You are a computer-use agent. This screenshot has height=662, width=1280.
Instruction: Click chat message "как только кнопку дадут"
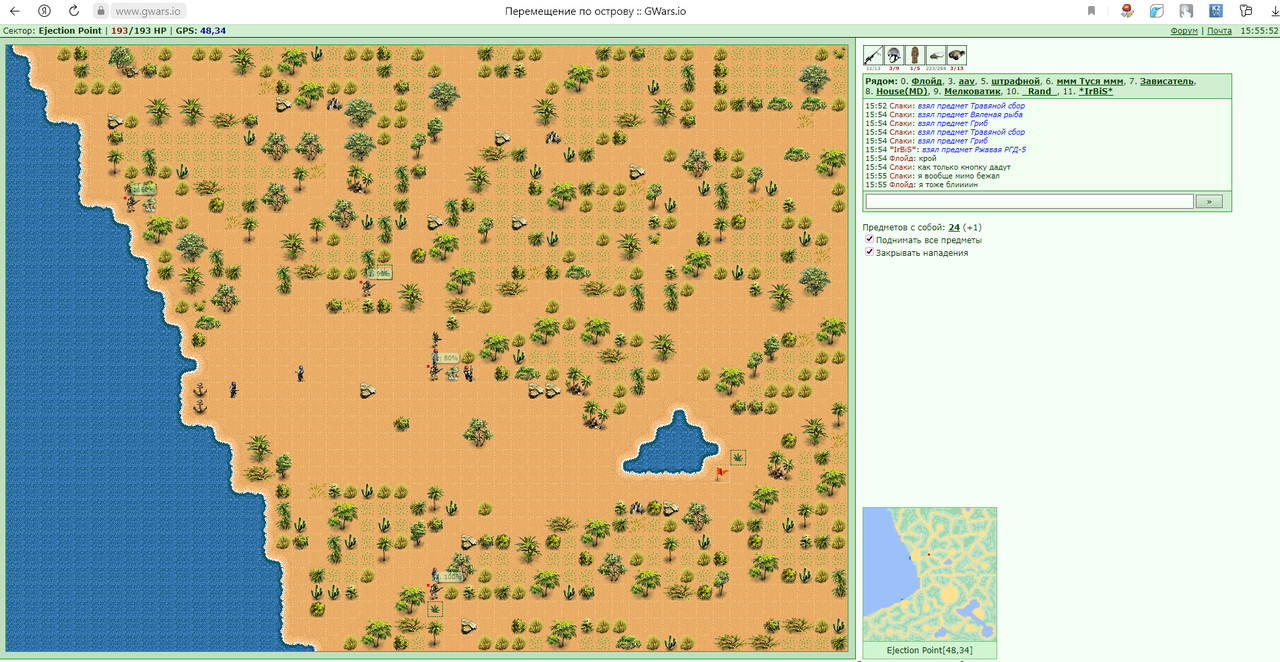click(964, 167)
